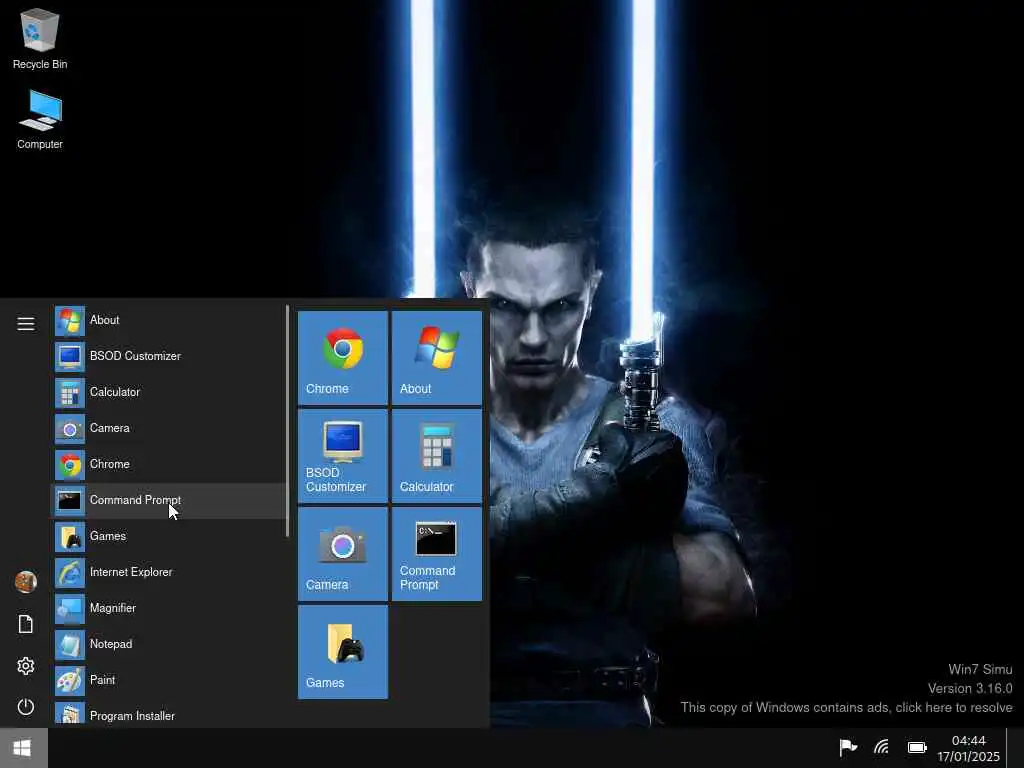Image resolution: width=1024 pixels, height=768 pixels.
Task: Click the Chrome pinned tile
Action: pos(343,358)
